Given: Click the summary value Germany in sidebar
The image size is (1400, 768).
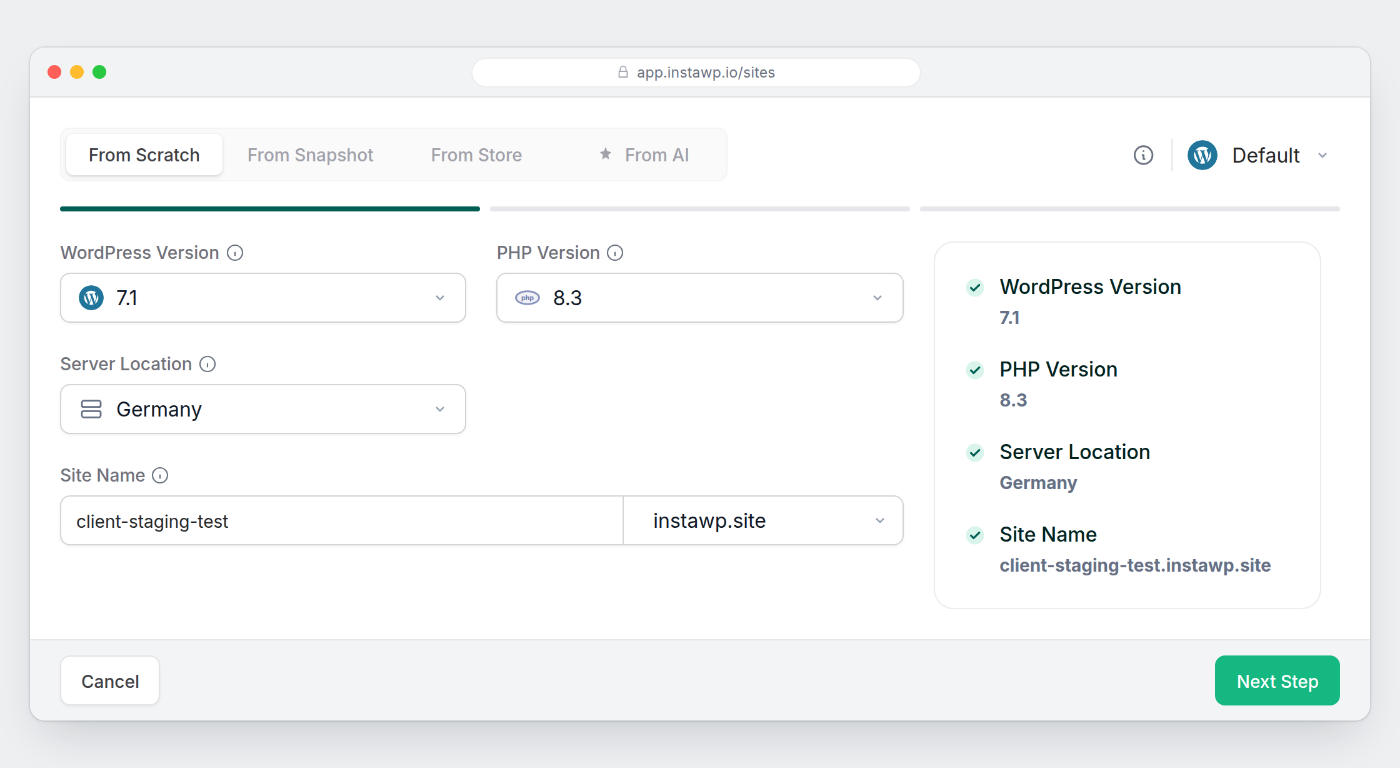Looking at the screenshot, I should pos(1038,483).
